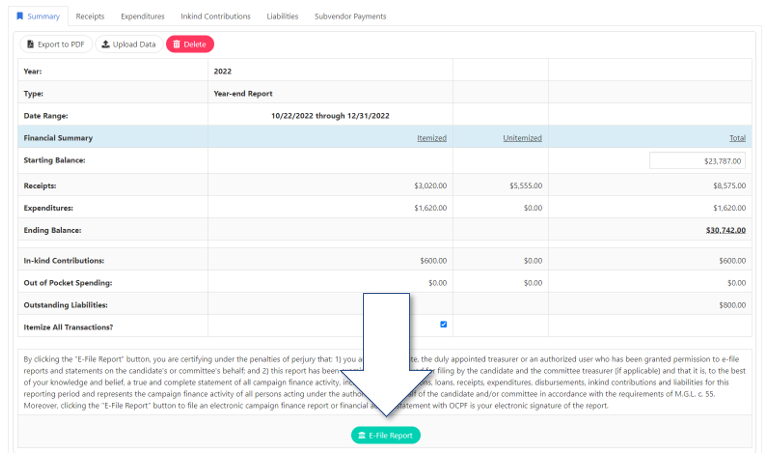Click the Unitemized column header link
770x460 pixels.
click(x=522, y=138)
